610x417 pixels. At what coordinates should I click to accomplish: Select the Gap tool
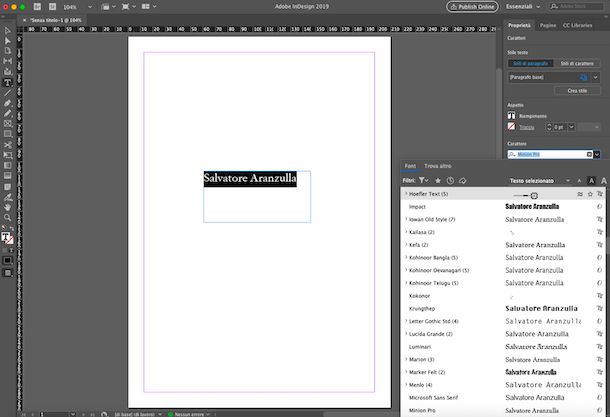click(7, 61)
